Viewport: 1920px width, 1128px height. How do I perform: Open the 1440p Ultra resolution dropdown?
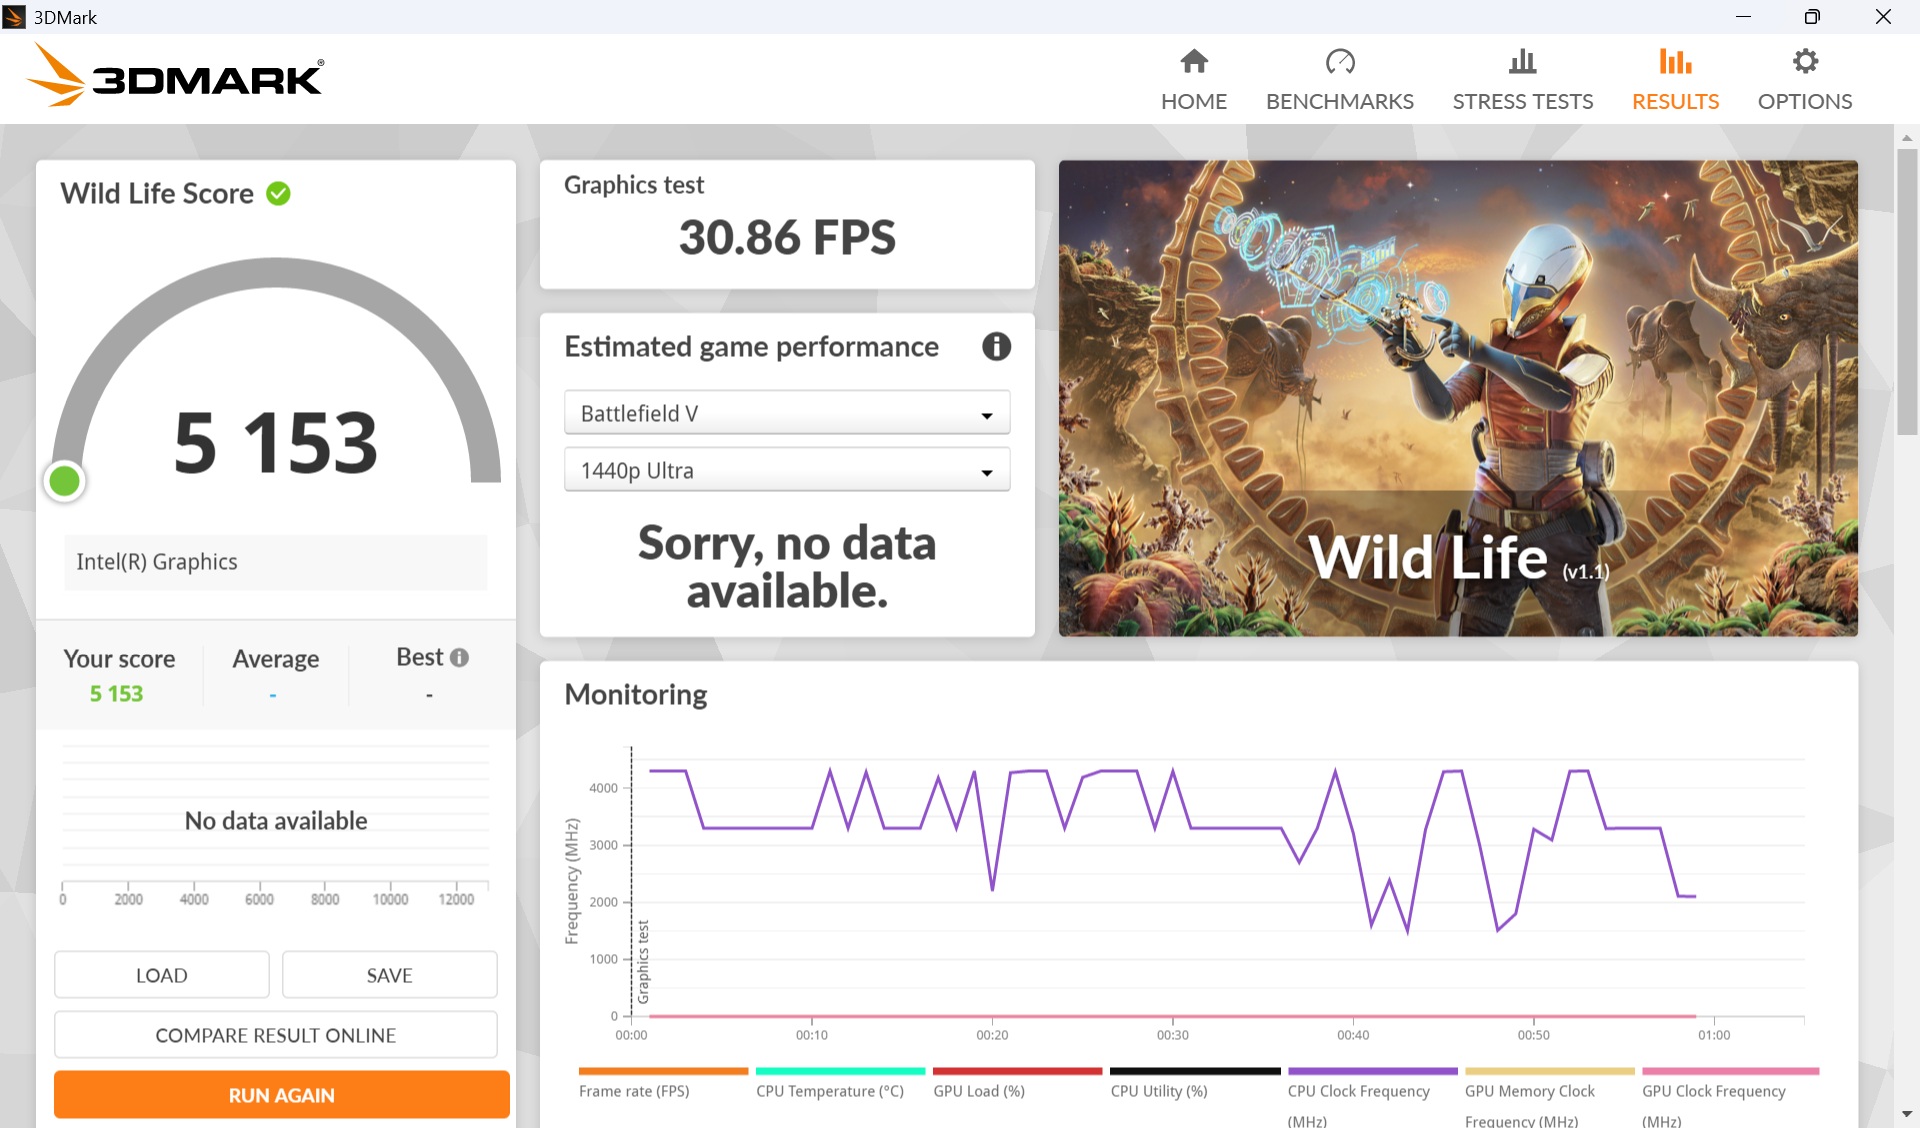tap(787, 470)
